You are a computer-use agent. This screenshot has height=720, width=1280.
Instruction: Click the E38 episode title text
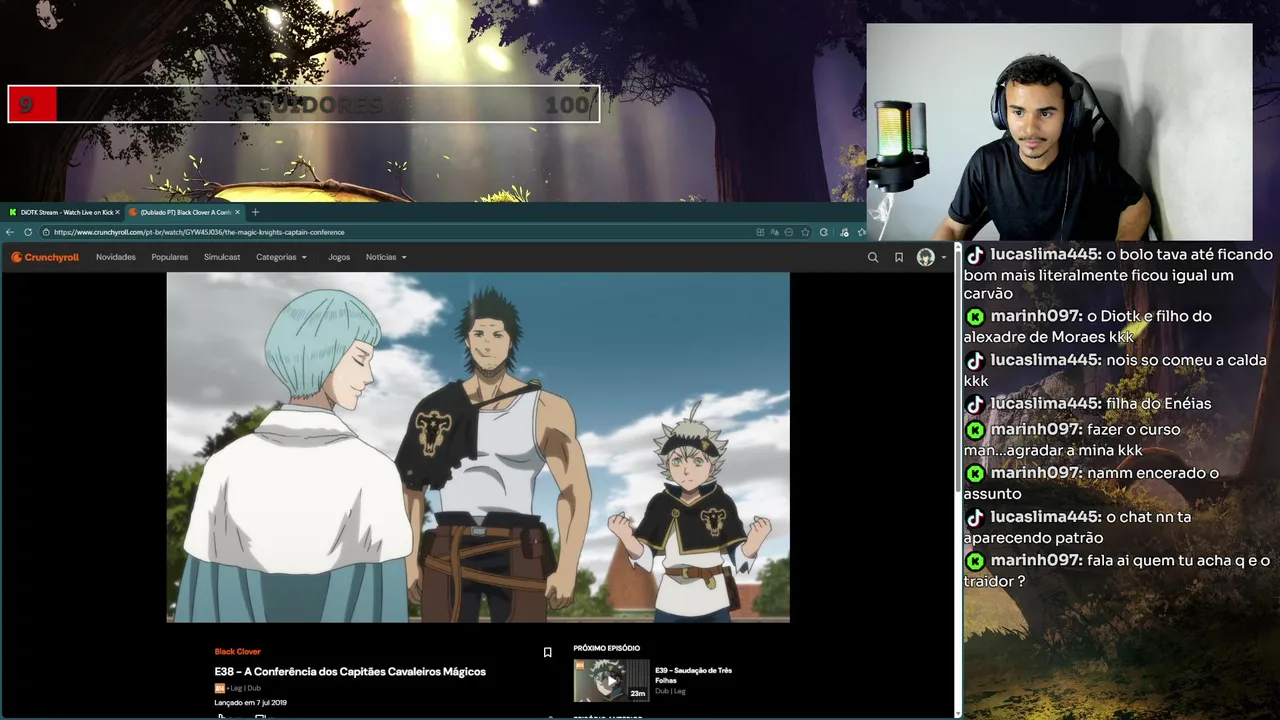click(350, 671)
